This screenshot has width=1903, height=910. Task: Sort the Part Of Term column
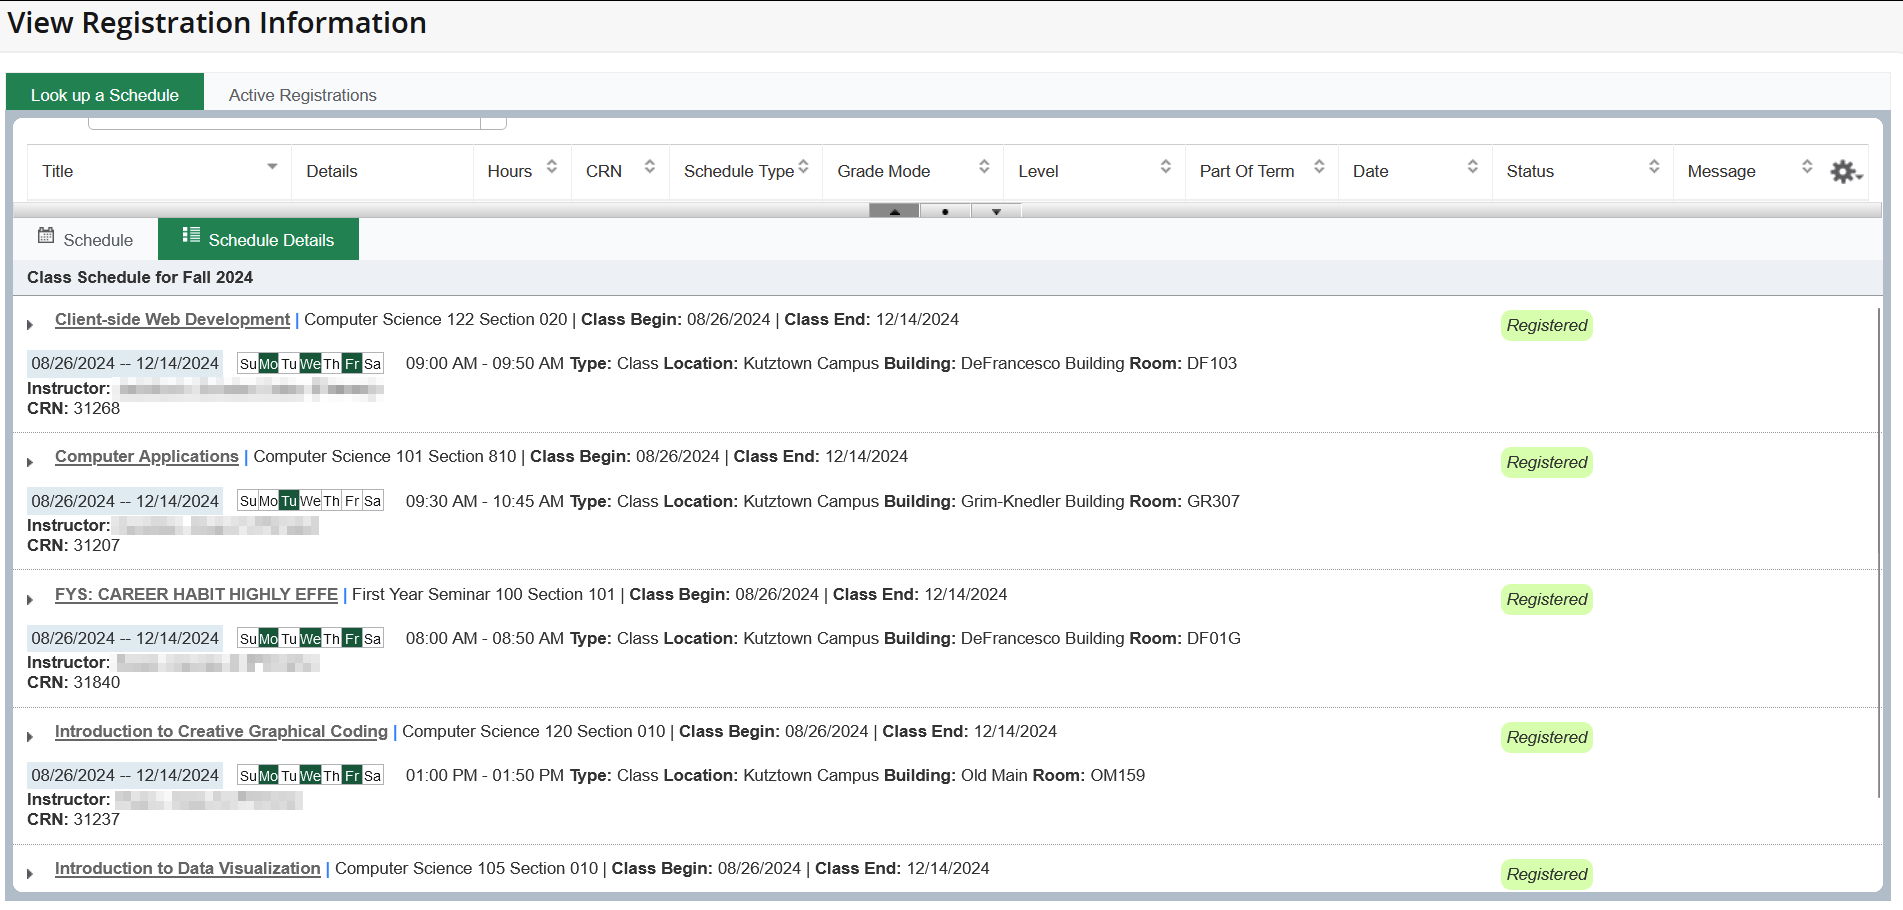[1319, 167]
